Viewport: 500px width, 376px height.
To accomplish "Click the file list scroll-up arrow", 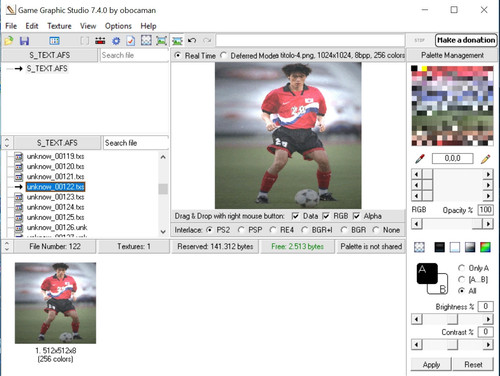I will pos(163,157).
